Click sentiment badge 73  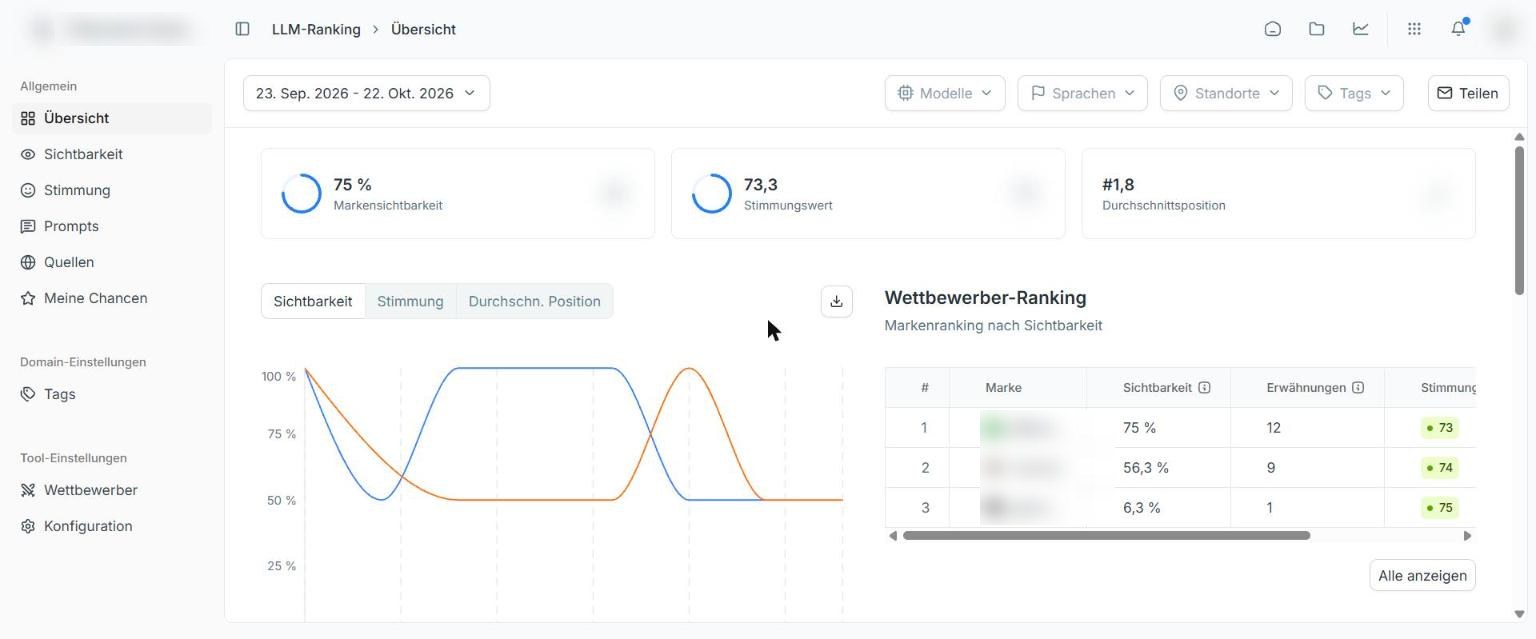tap(1440, 427)
